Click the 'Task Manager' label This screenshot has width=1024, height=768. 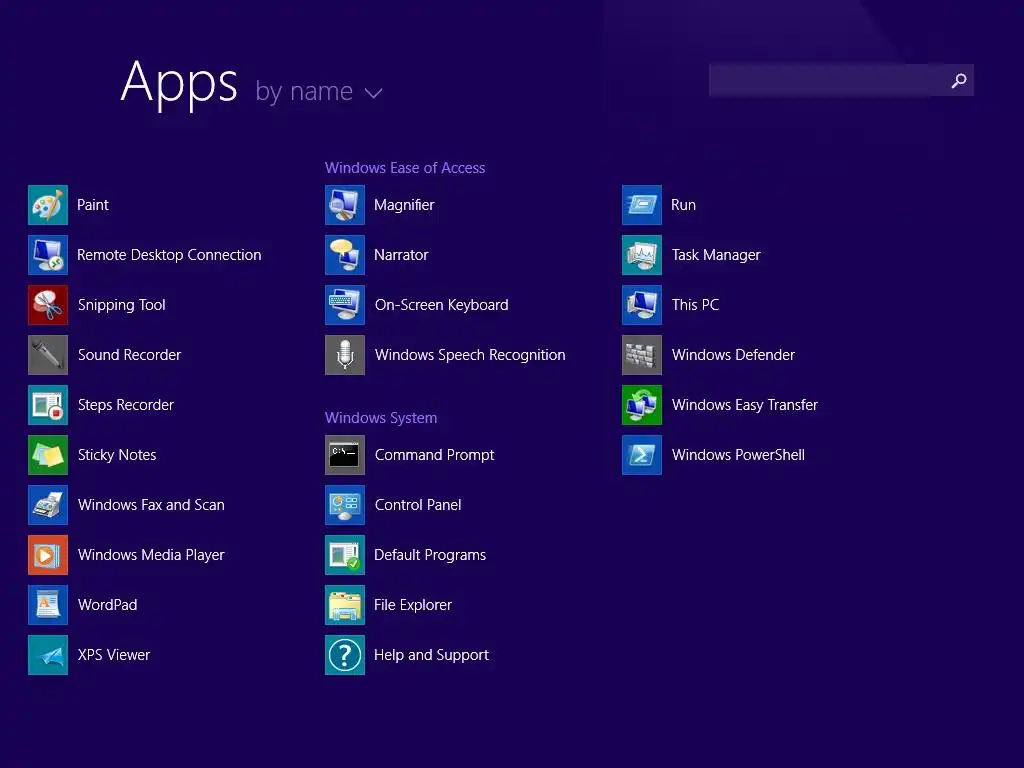click(716, 255)
